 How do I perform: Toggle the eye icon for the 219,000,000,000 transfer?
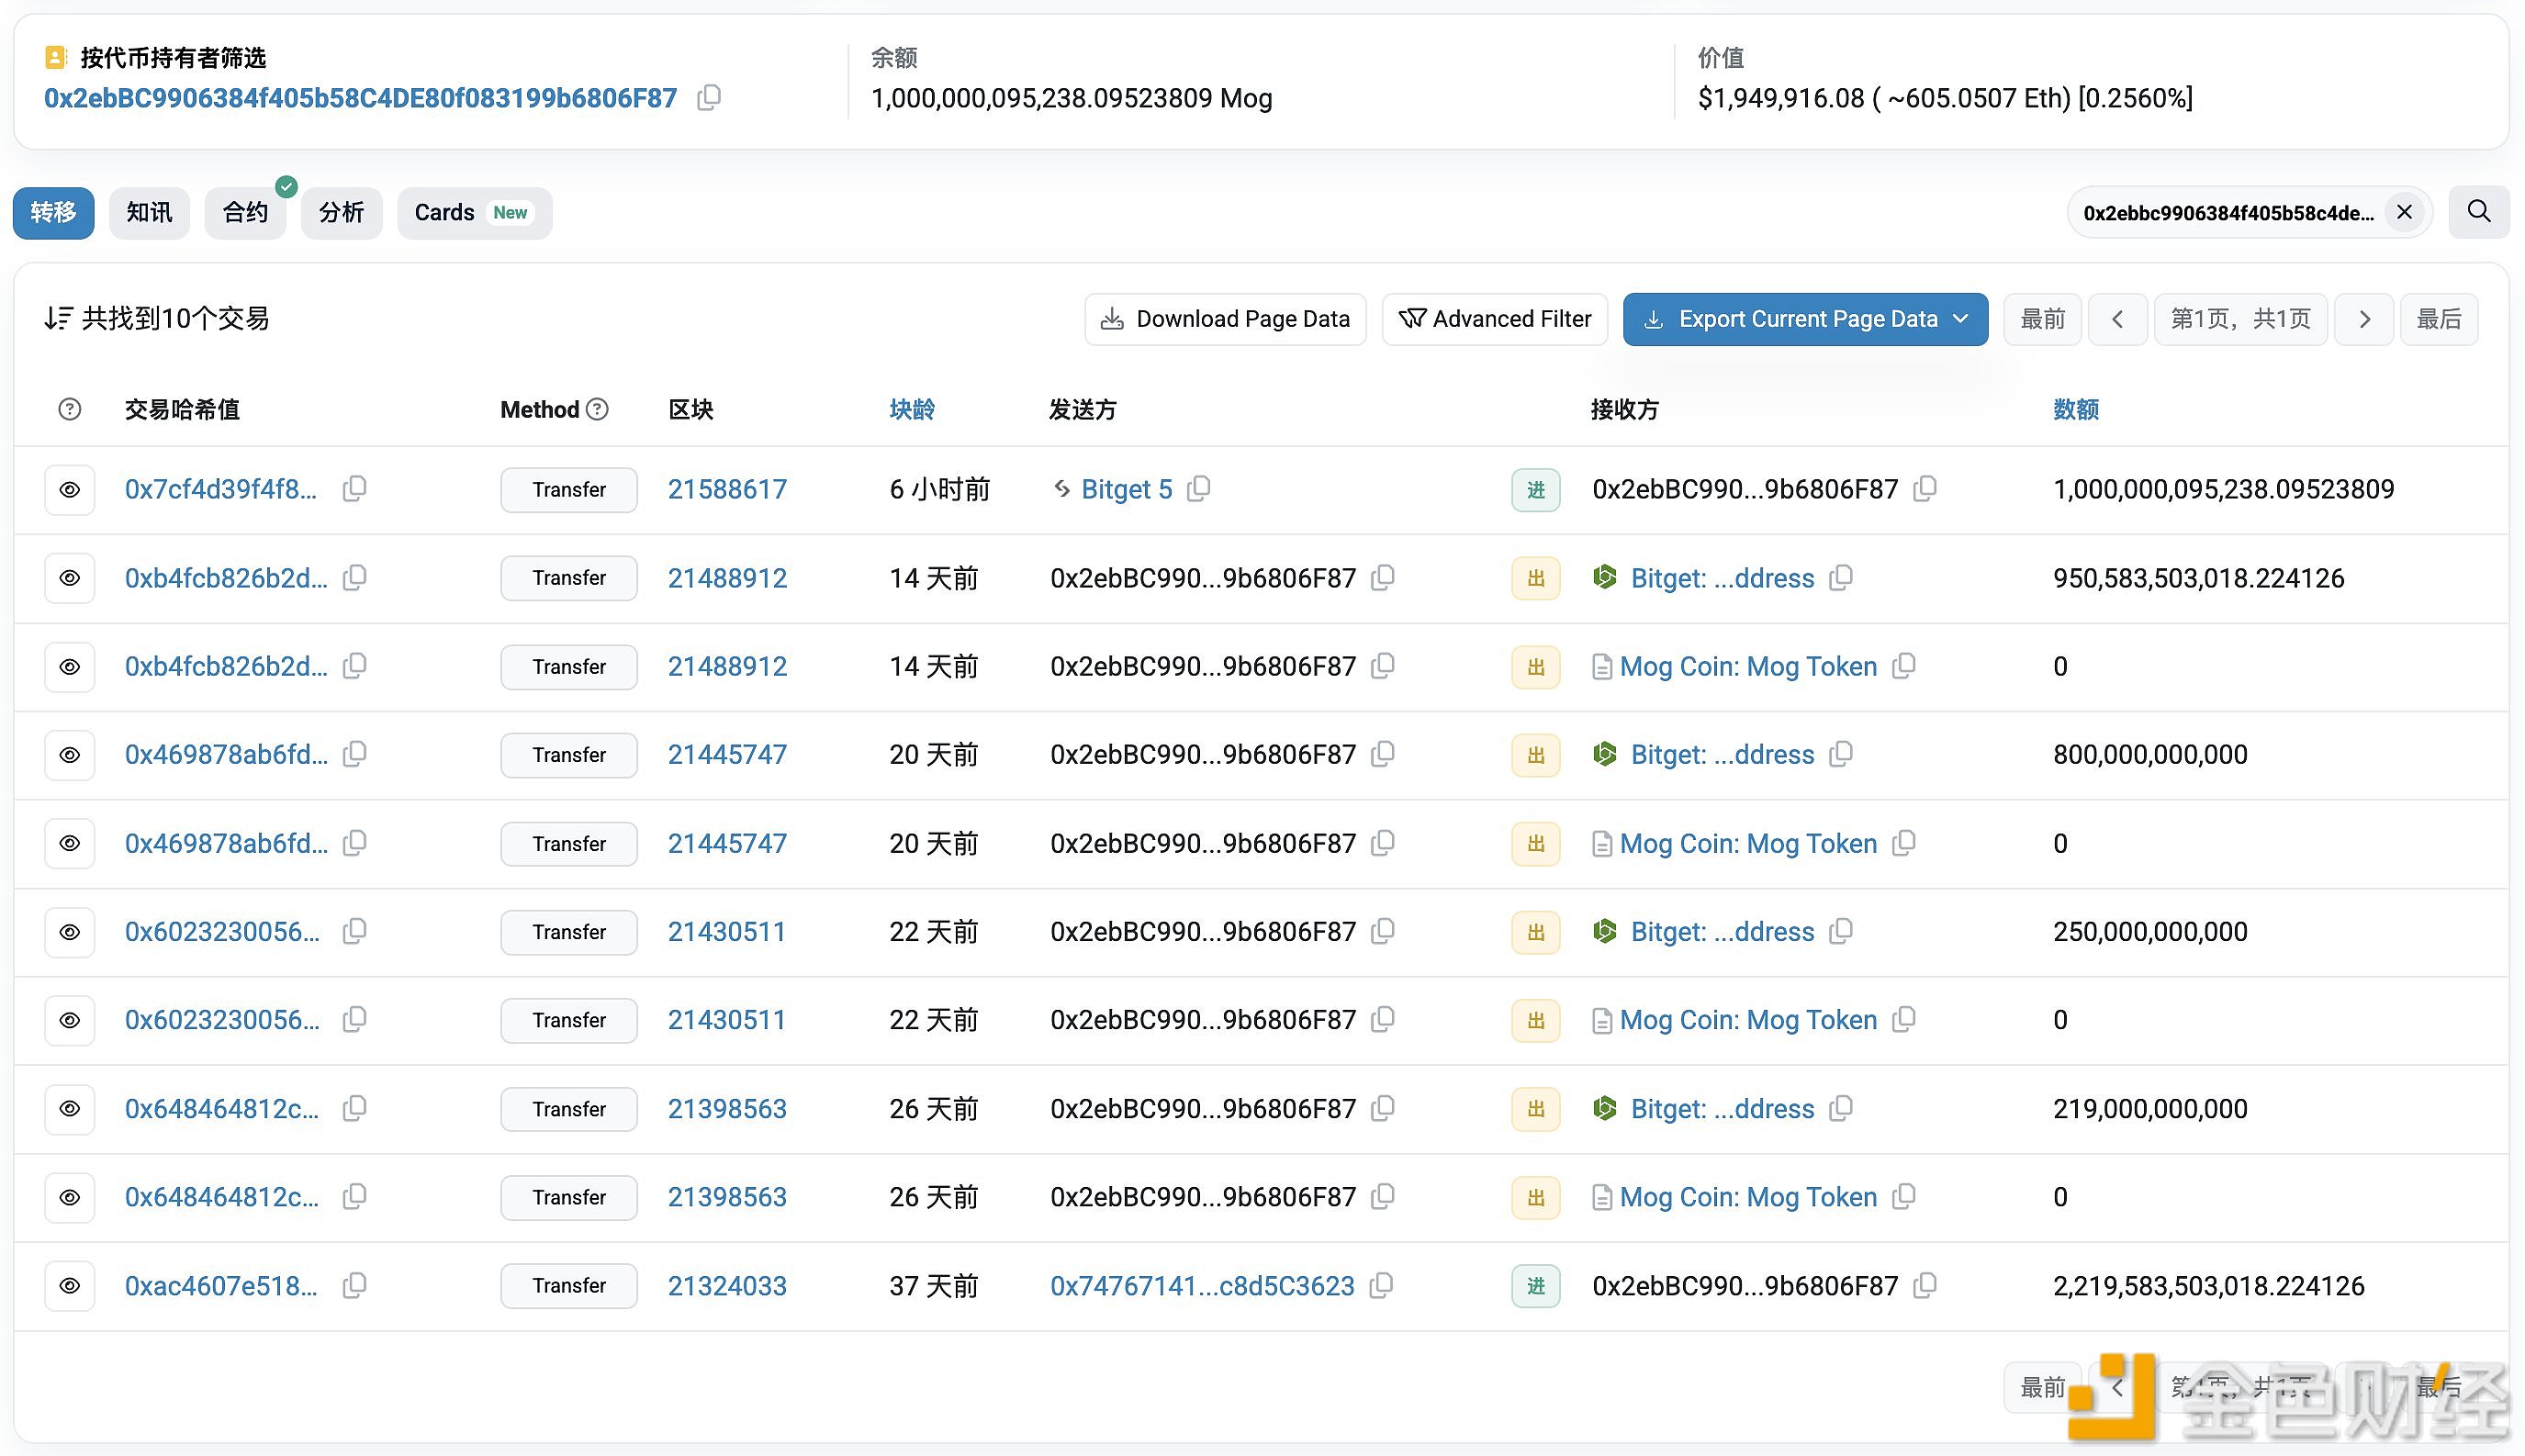coord(69,1109)
